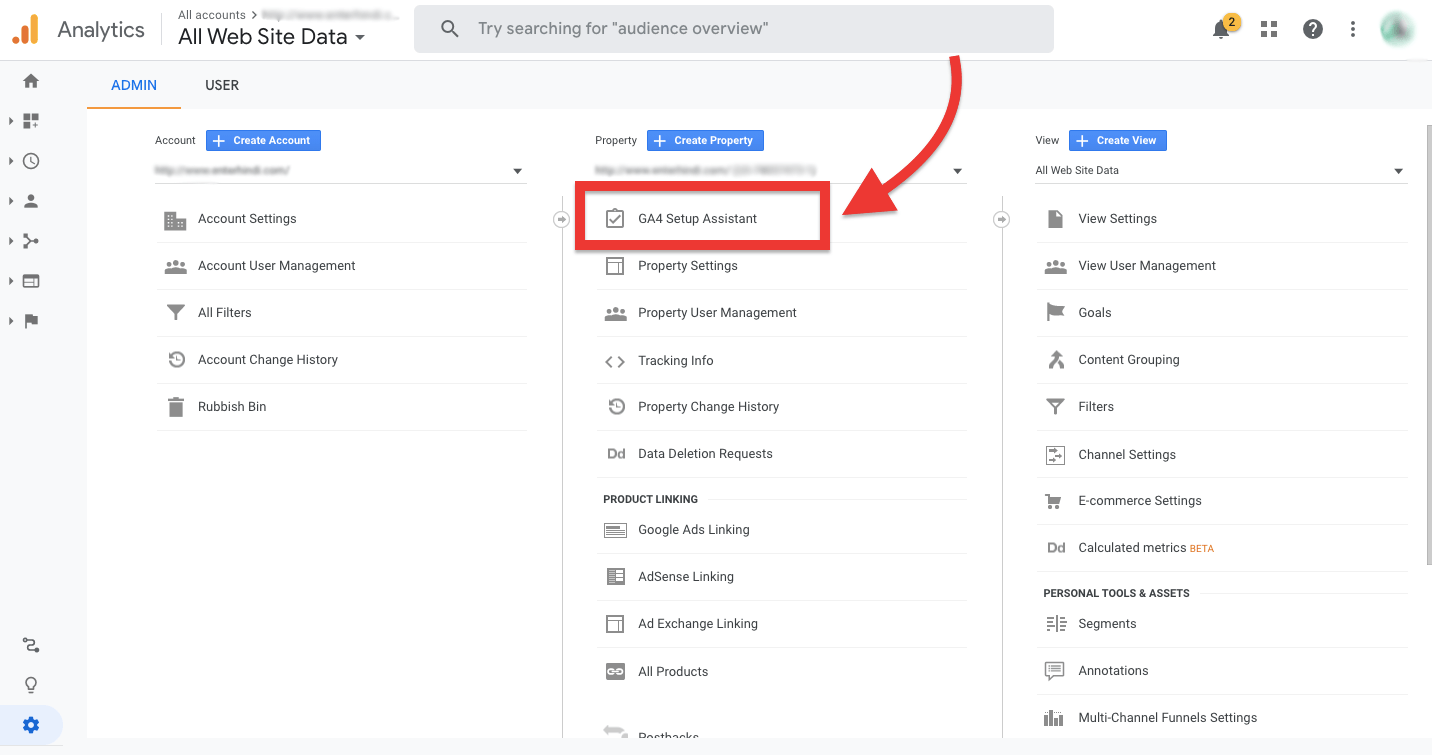
Task: Click the Create Account button
Action: [263, 141]
